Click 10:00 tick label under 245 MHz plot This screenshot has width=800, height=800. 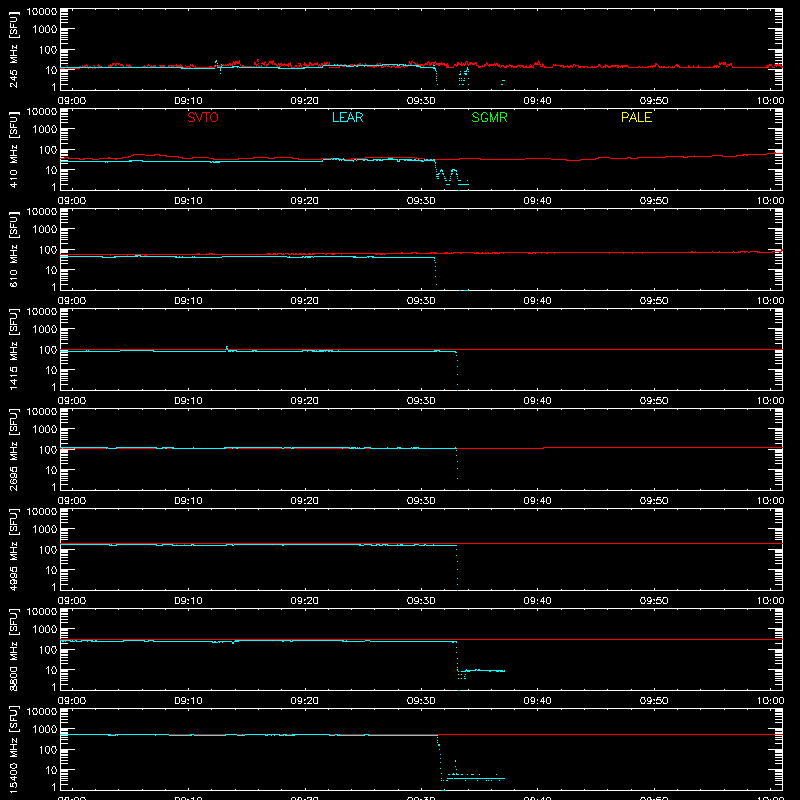(x=770, y=101)
